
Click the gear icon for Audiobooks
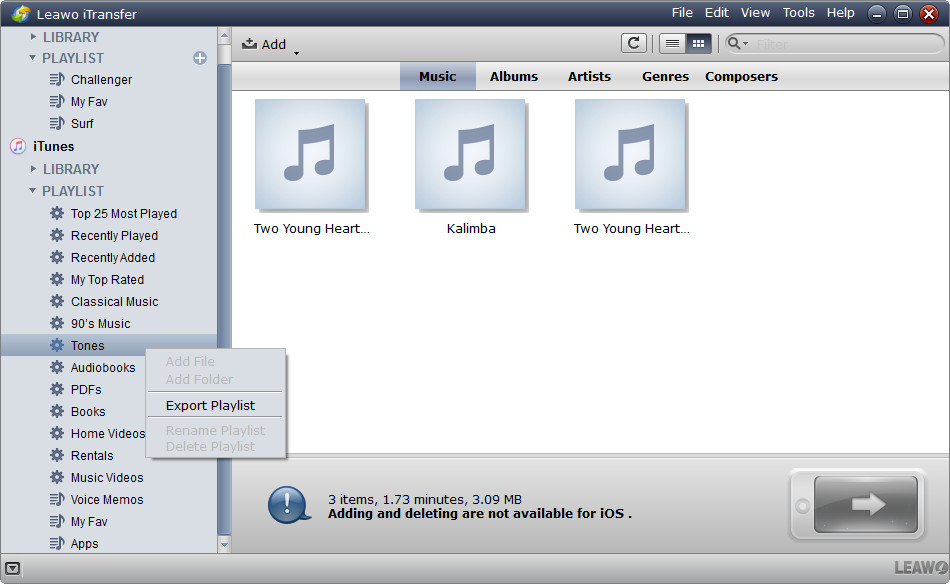click(57, 367)
